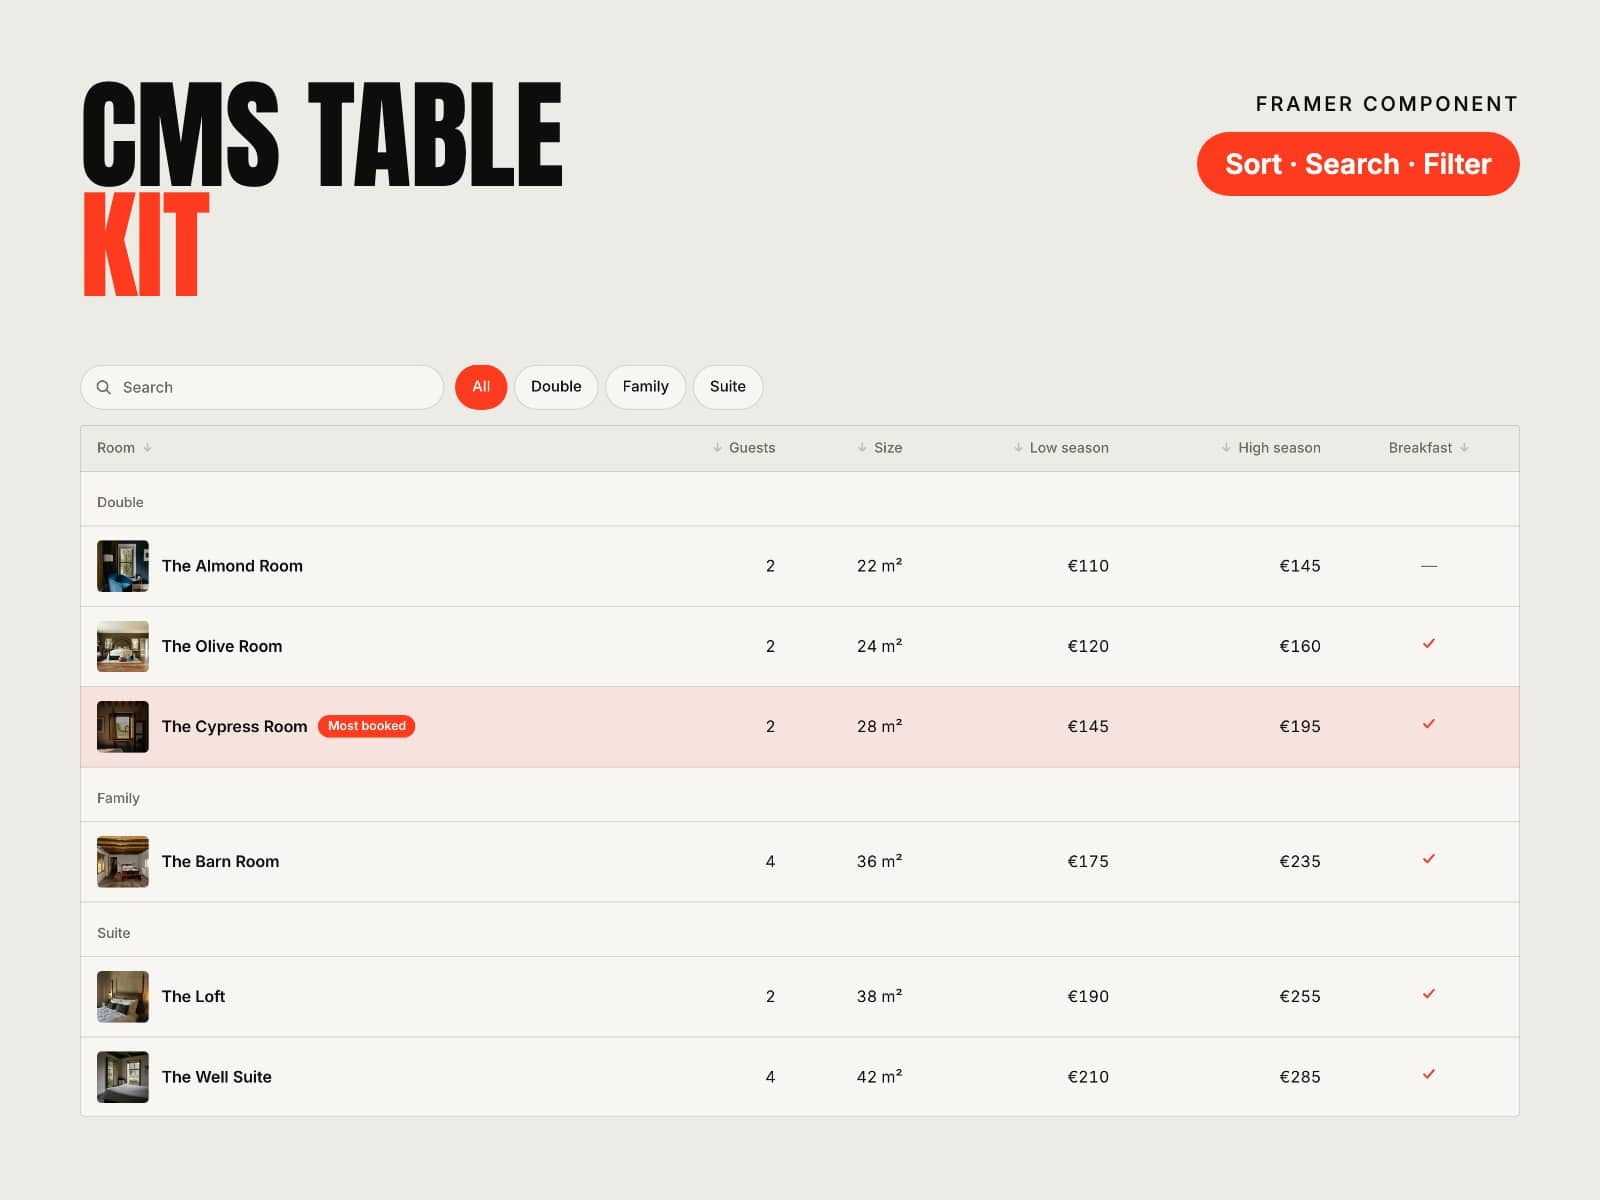The image size is (1600, 1200).
Task: Open The Well Suite thumbnail
Action: click(x=123, y=1077)
